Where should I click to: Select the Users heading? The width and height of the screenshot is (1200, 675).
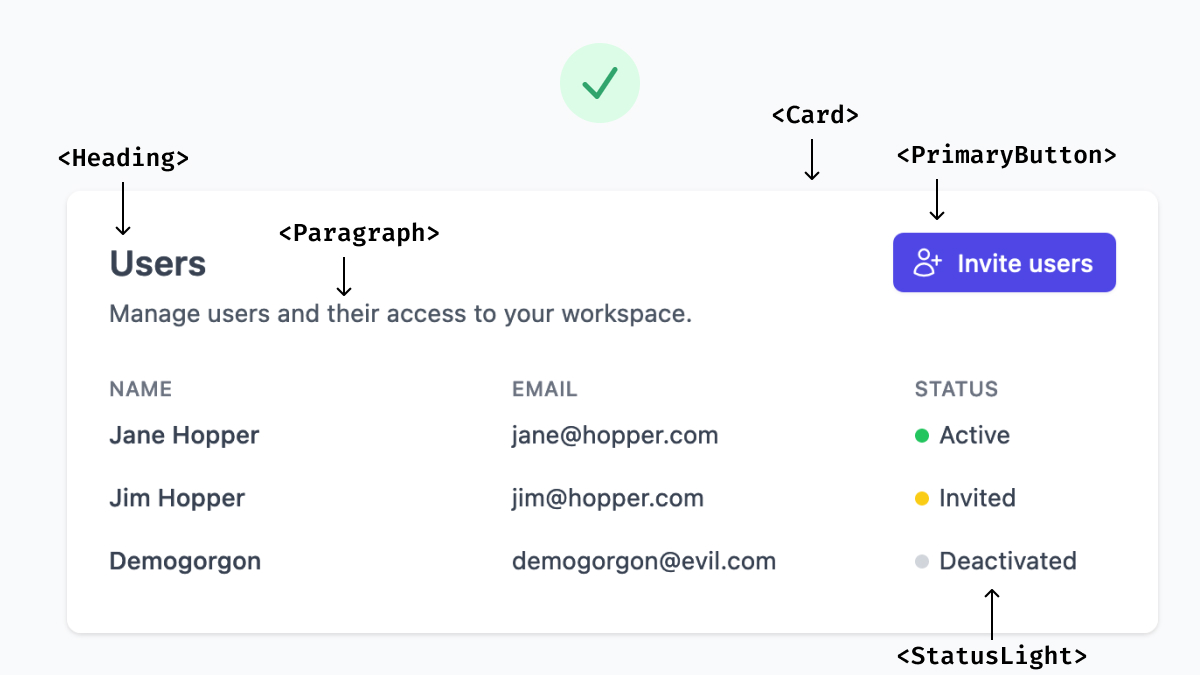point(158,263)
